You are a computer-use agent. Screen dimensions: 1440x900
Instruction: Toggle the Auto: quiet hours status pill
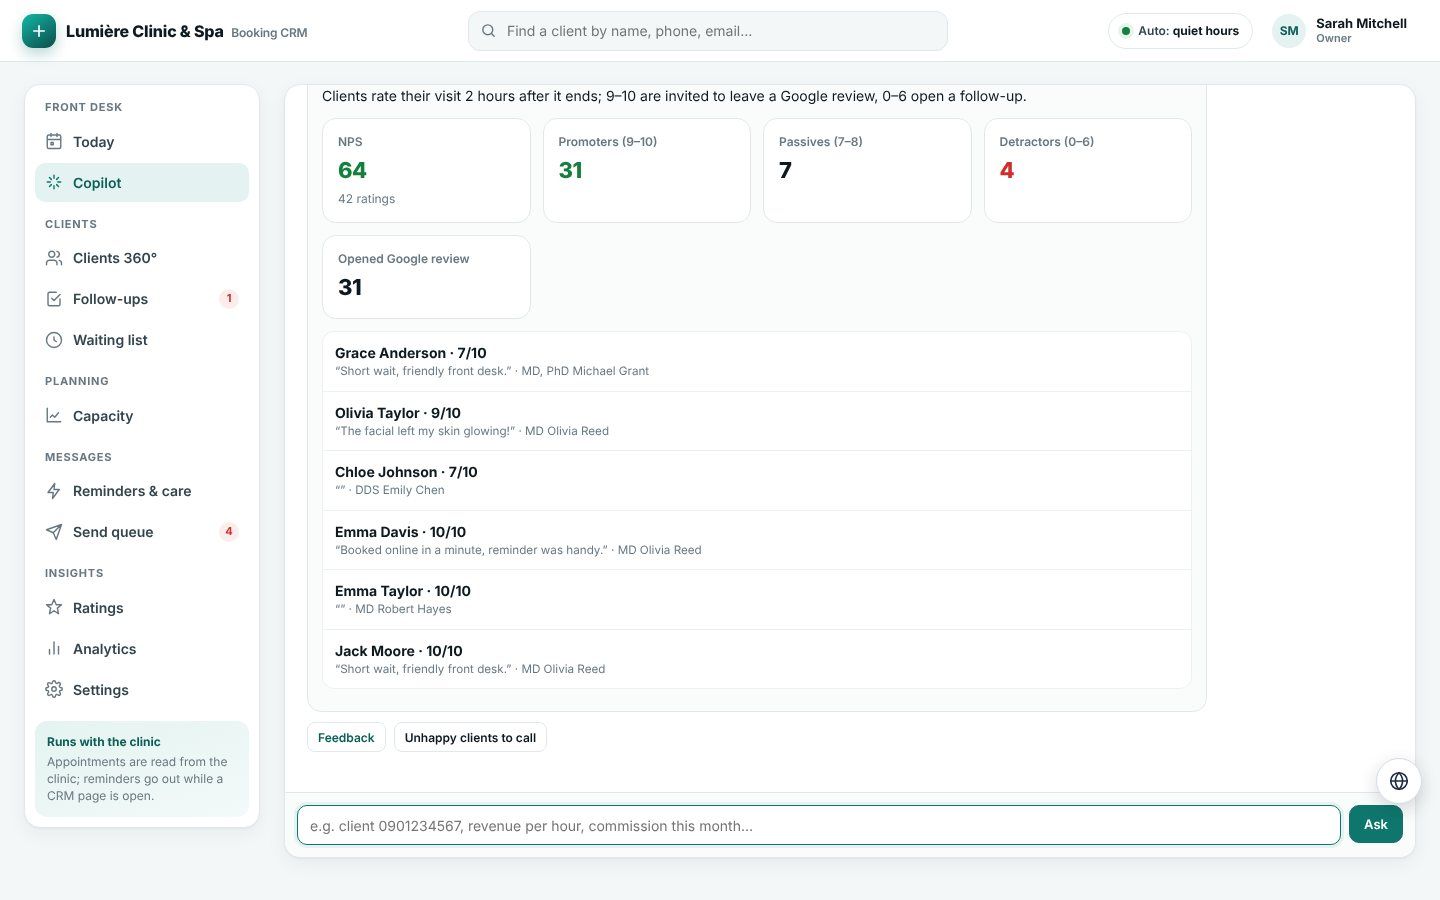click(x=1180, y=31)
